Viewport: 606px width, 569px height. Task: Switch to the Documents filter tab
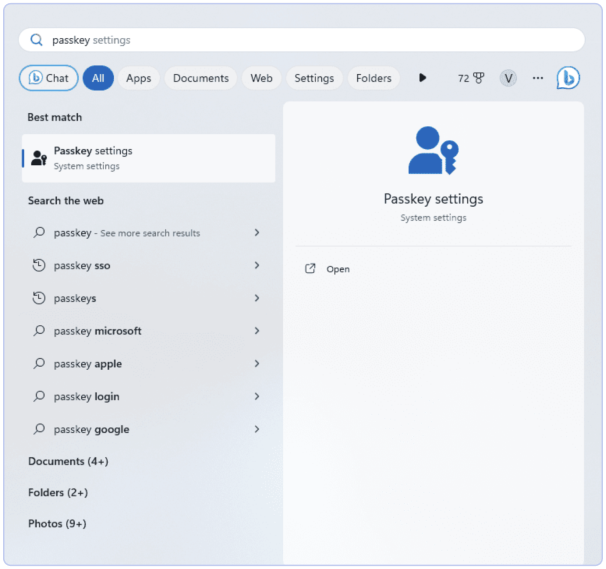point(201,78)
